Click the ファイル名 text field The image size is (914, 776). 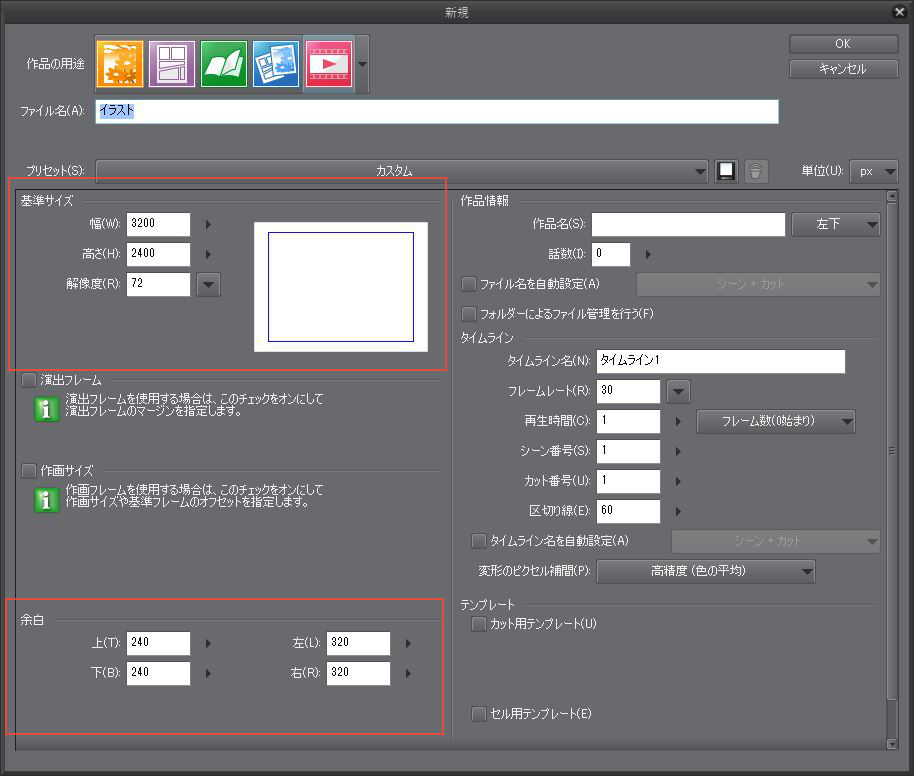click(x=437, y=111)
